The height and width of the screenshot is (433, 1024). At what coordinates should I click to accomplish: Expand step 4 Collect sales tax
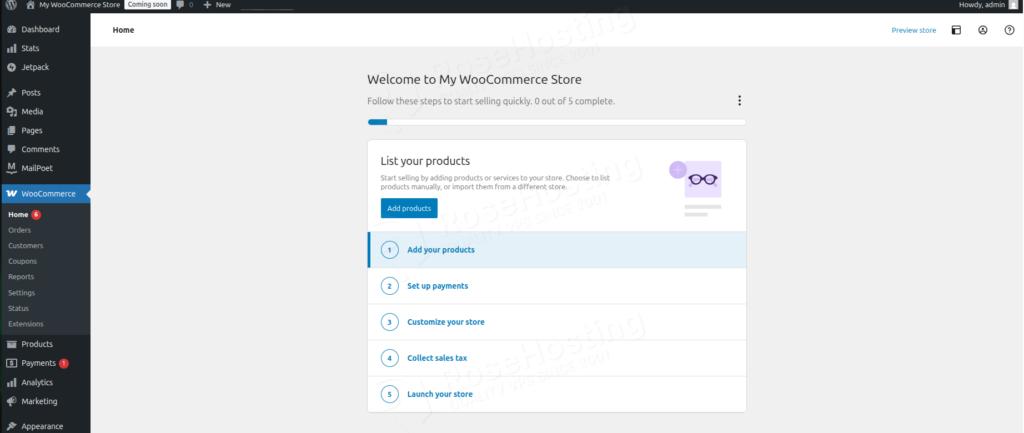coord(557,358)
